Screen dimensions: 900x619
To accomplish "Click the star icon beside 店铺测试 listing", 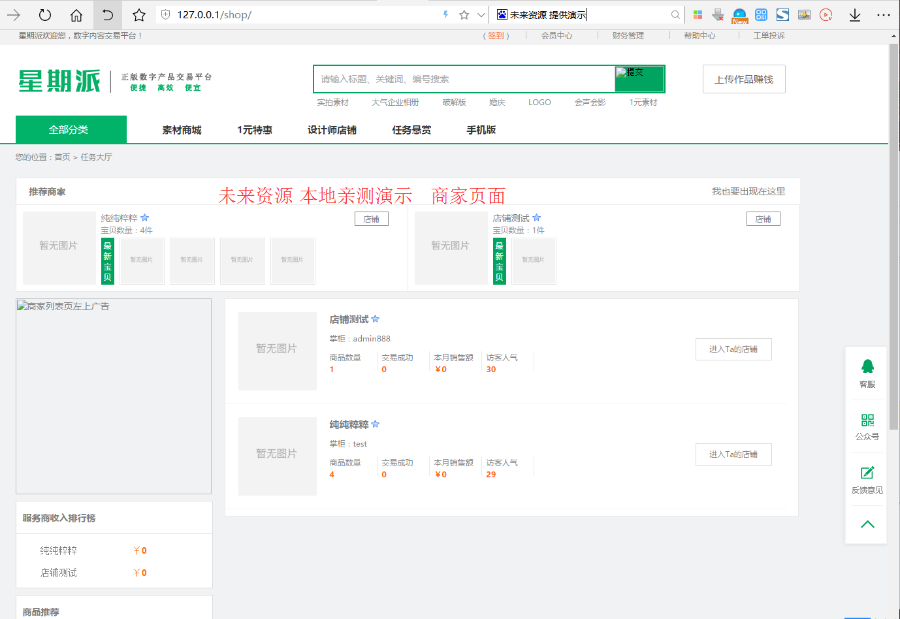I will (376, 320).
